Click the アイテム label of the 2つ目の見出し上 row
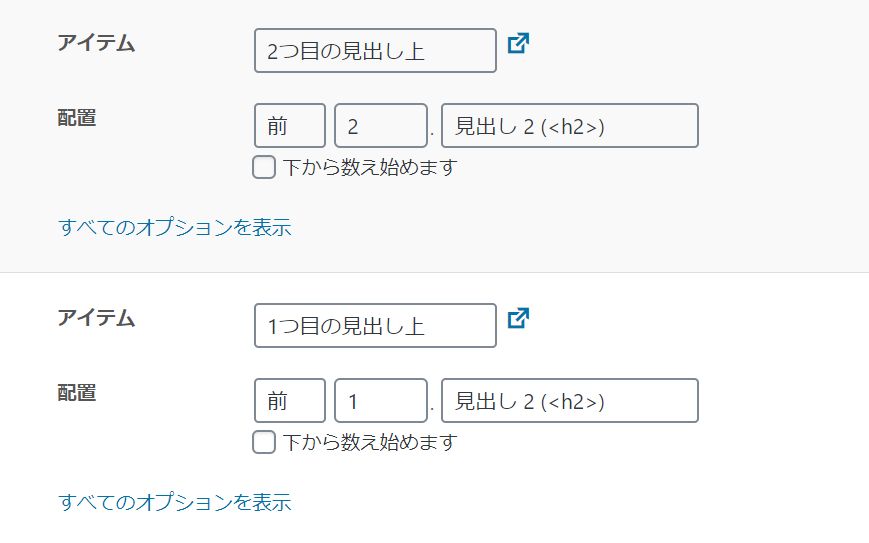Image resolution: width=869 pixels, height=543 pixels. 96,43
